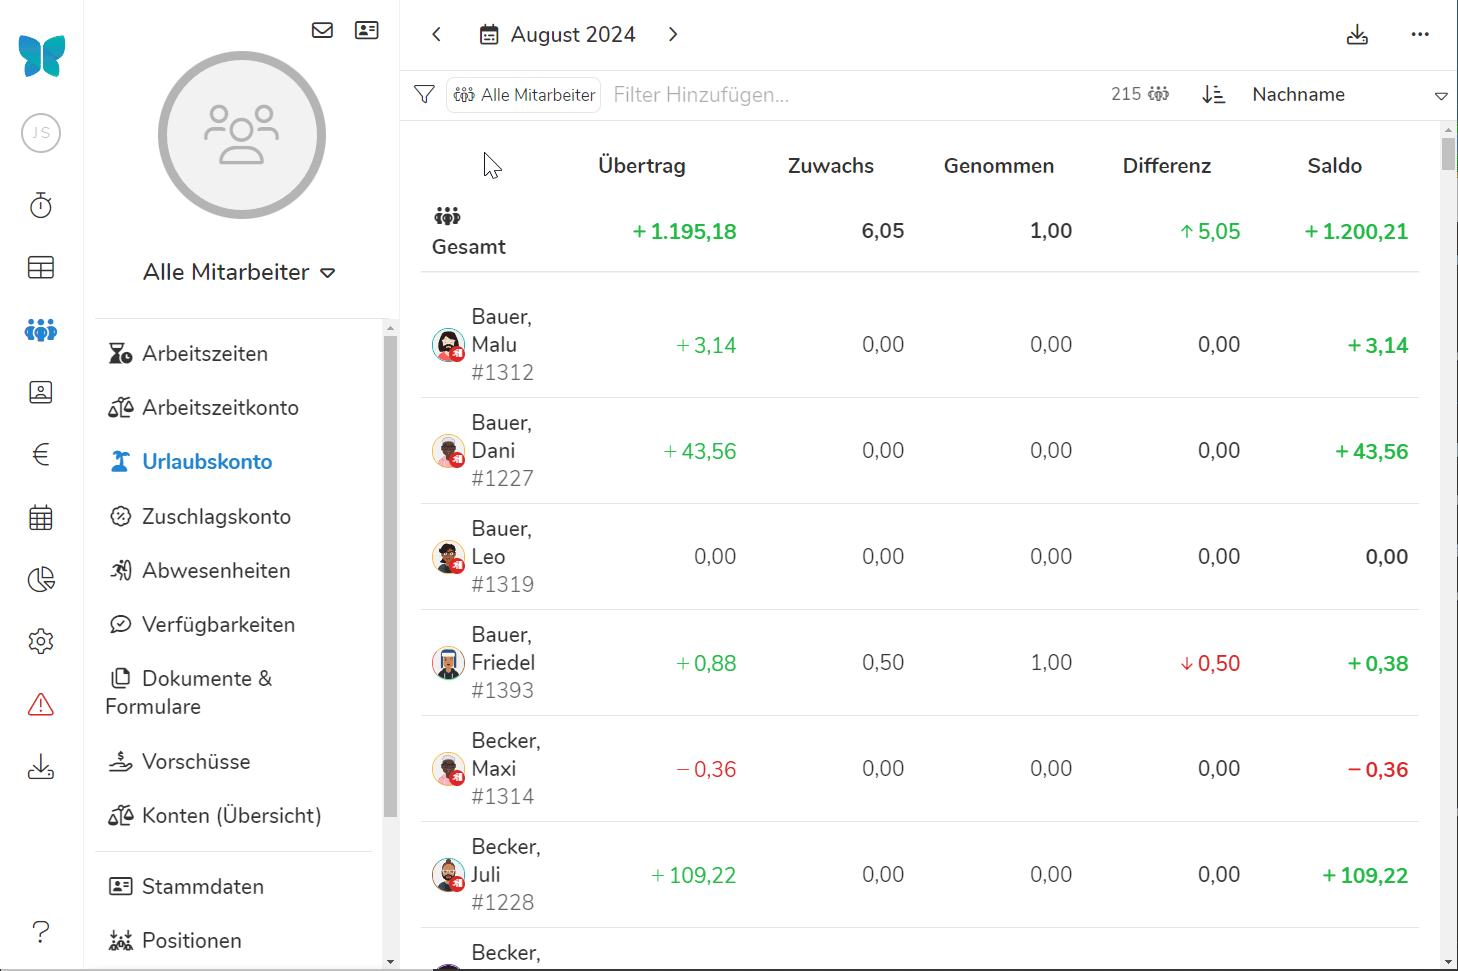Expand the Alle Mitarbeiter selector
The height and width of the screenshot is (971, 1458).
click(x=240, y=272)
